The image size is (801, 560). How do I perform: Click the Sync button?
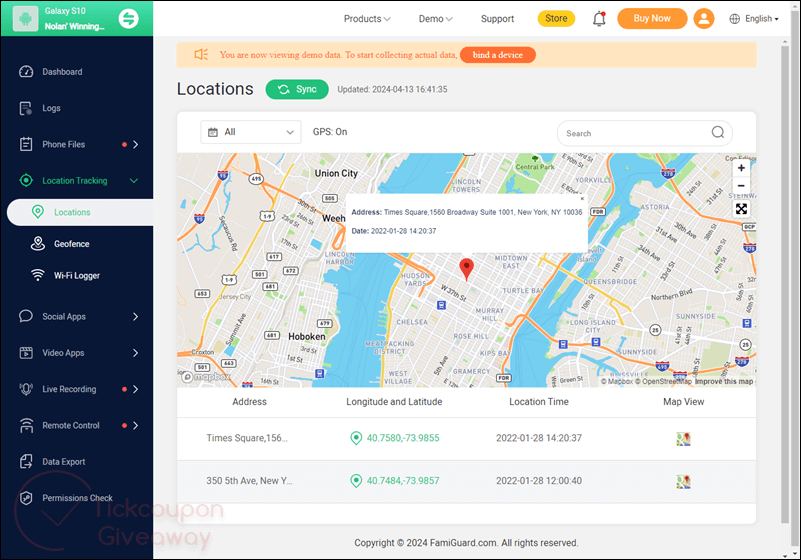(297, 89)
